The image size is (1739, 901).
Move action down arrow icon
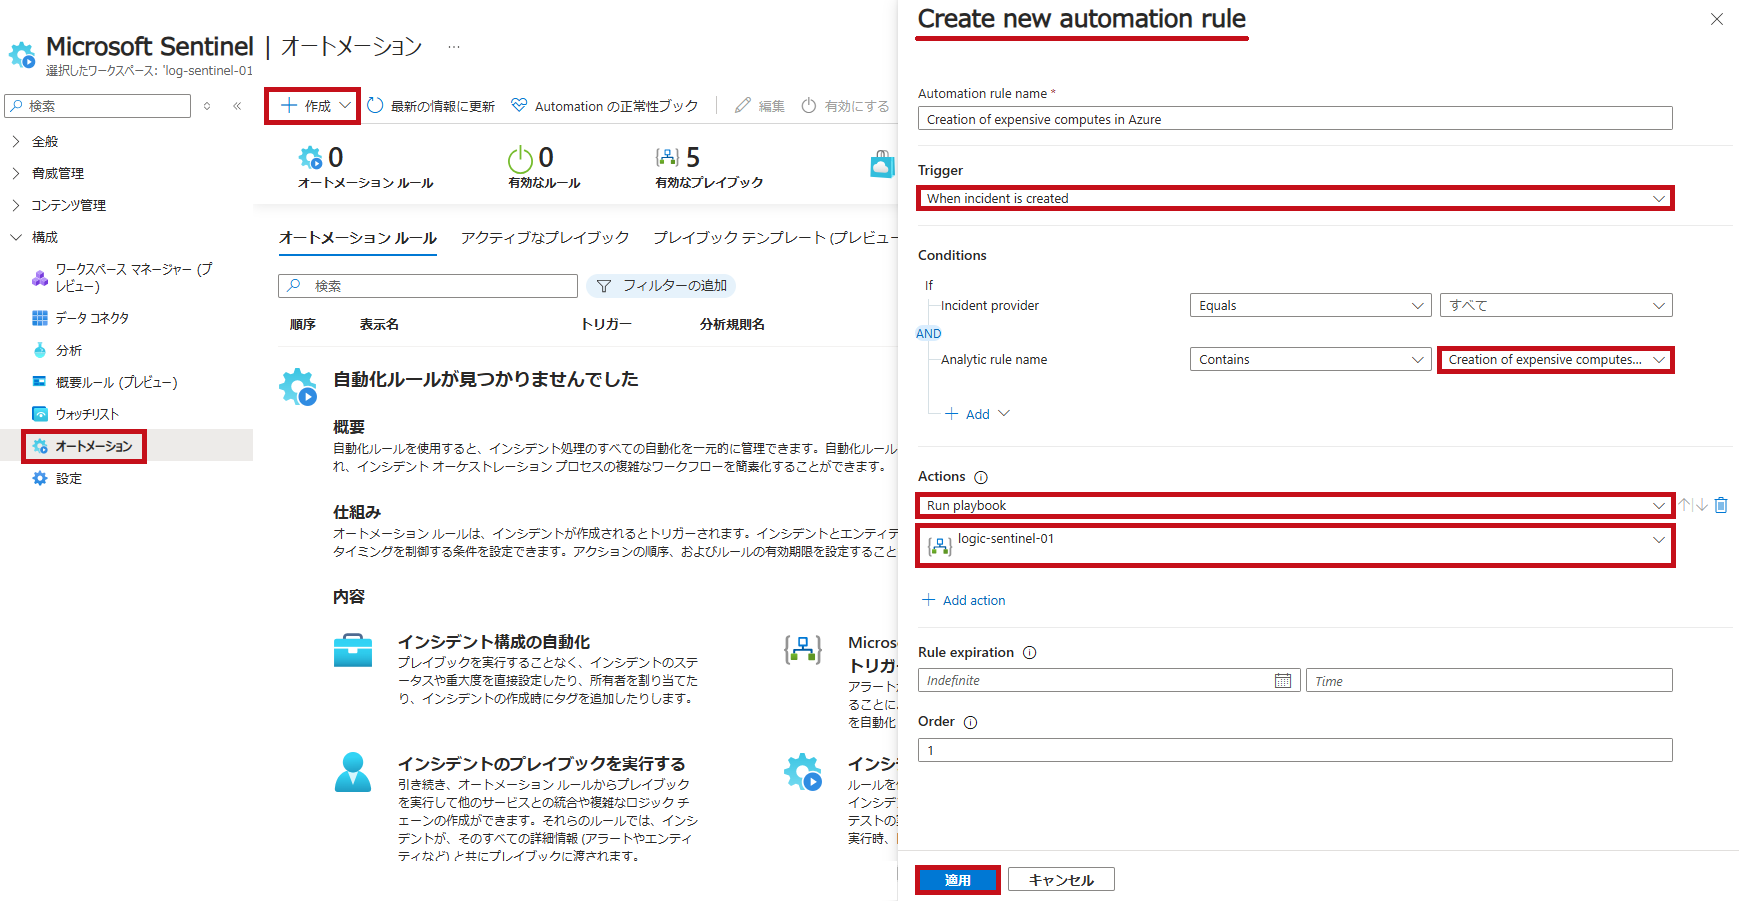click(x=1701, y=505)
